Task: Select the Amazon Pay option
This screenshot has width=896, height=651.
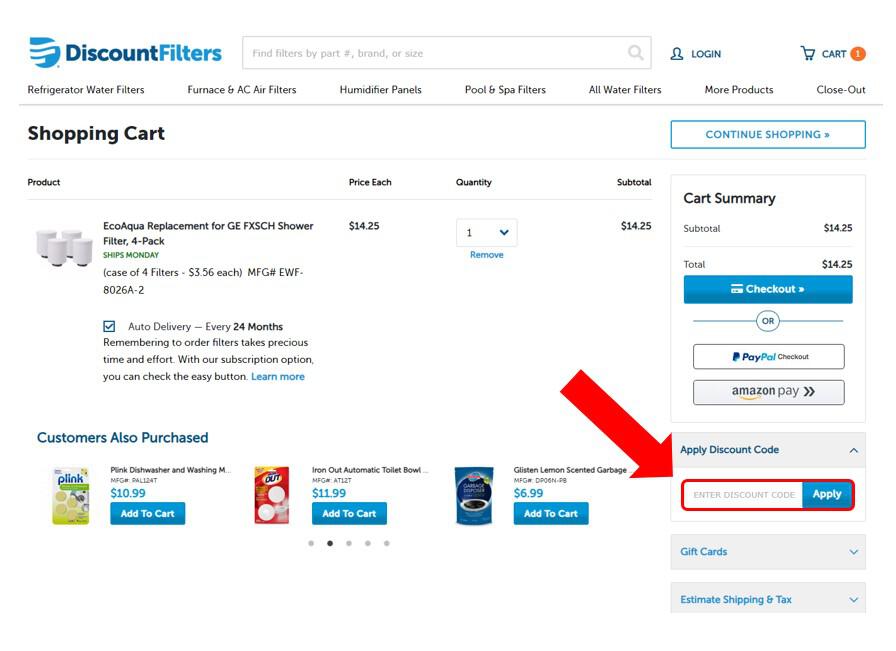Action: click(x=767, y=392)
